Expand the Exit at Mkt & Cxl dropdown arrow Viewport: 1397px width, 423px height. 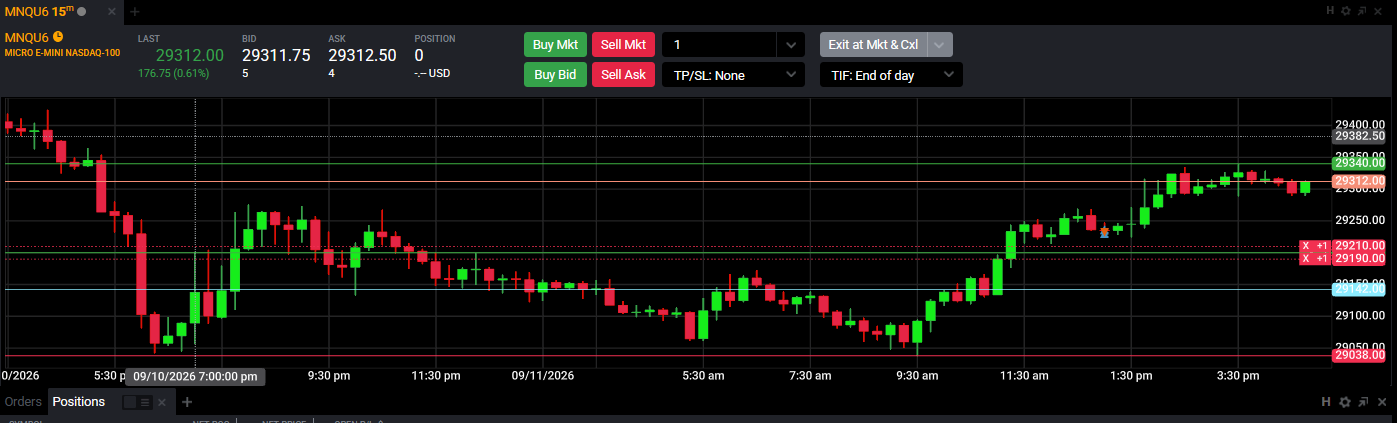[x=940, y=45]
